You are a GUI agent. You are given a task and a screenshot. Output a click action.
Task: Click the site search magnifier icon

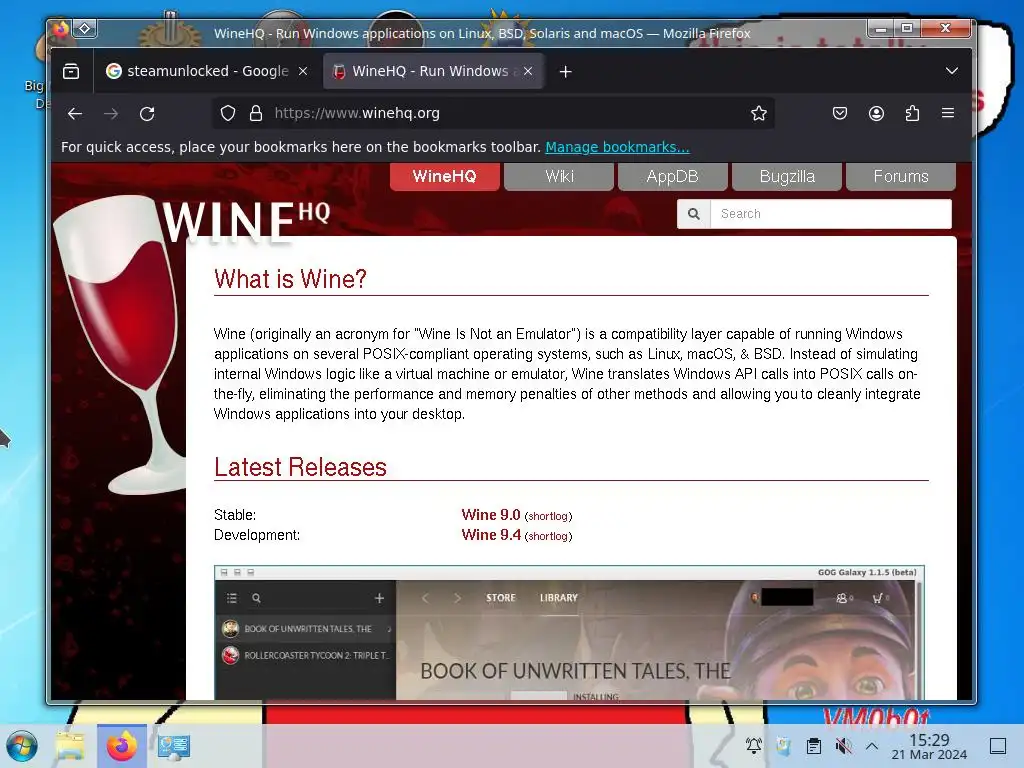(x=694, y=214)
